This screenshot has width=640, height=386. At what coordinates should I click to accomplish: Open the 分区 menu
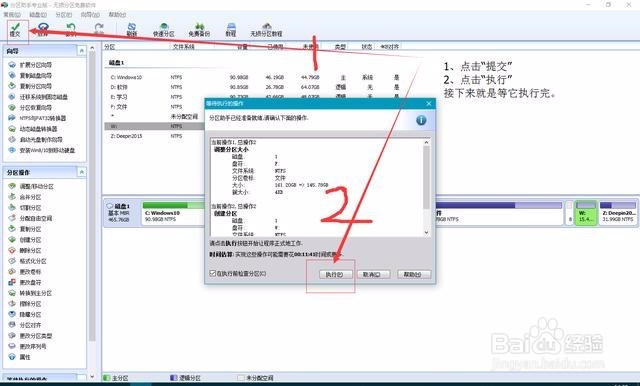pyautogui.click(x=64, y=15)
